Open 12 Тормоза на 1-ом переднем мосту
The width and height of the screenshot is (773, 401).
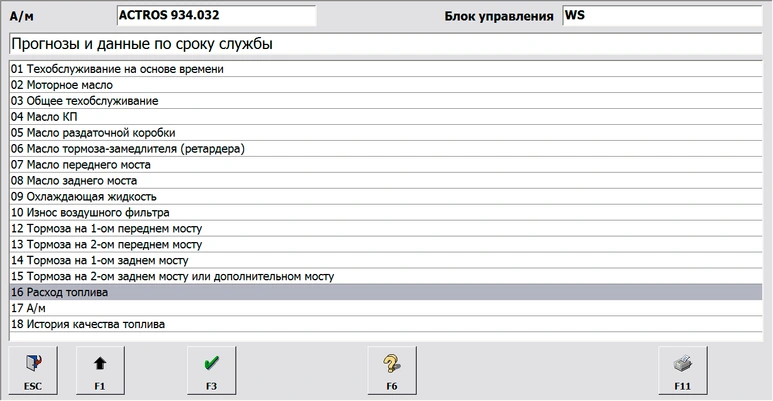pyautogui.click(x=106, y=229)
